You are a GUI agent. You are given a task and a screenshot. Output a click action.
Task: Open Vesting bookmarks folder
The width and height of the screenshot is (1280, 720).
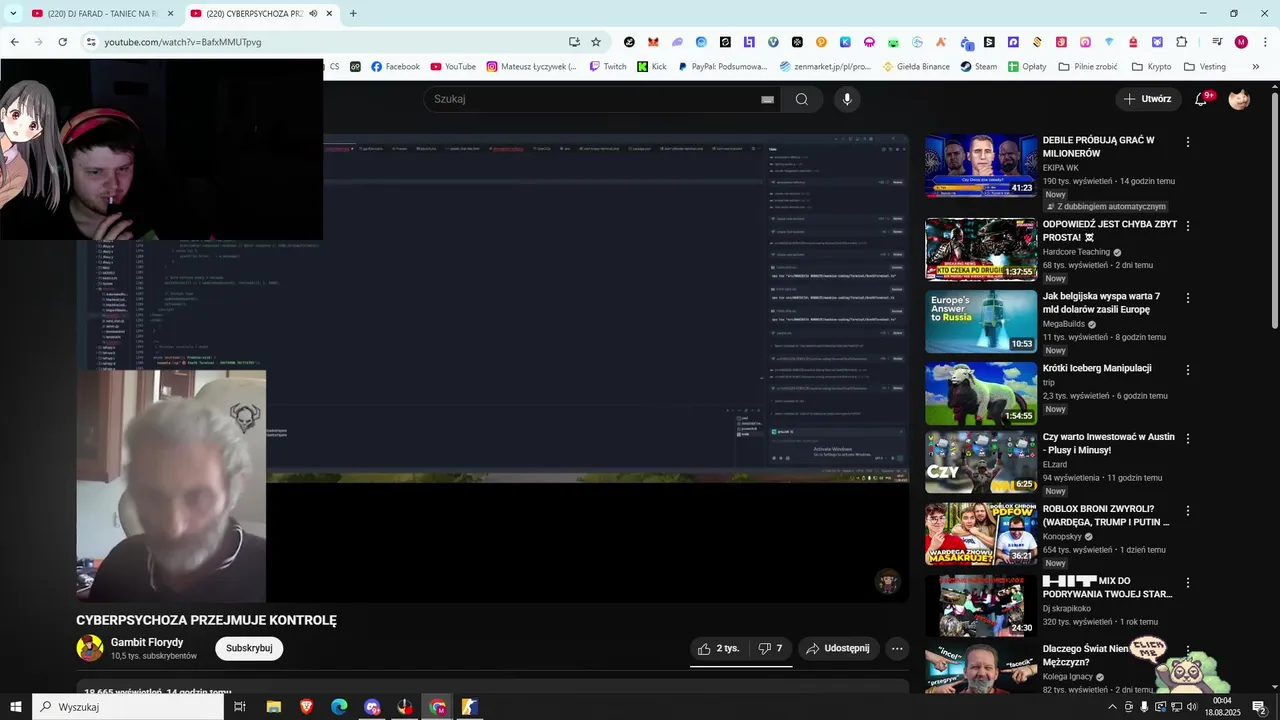click(1204, 67)
